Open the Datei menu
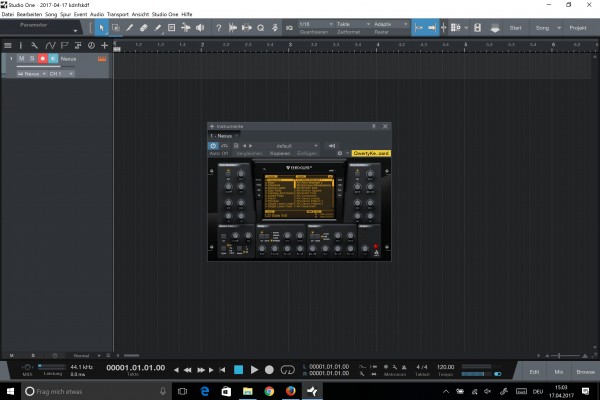The image size is (600, 400). pyautogui.click(x=8, y=14)
